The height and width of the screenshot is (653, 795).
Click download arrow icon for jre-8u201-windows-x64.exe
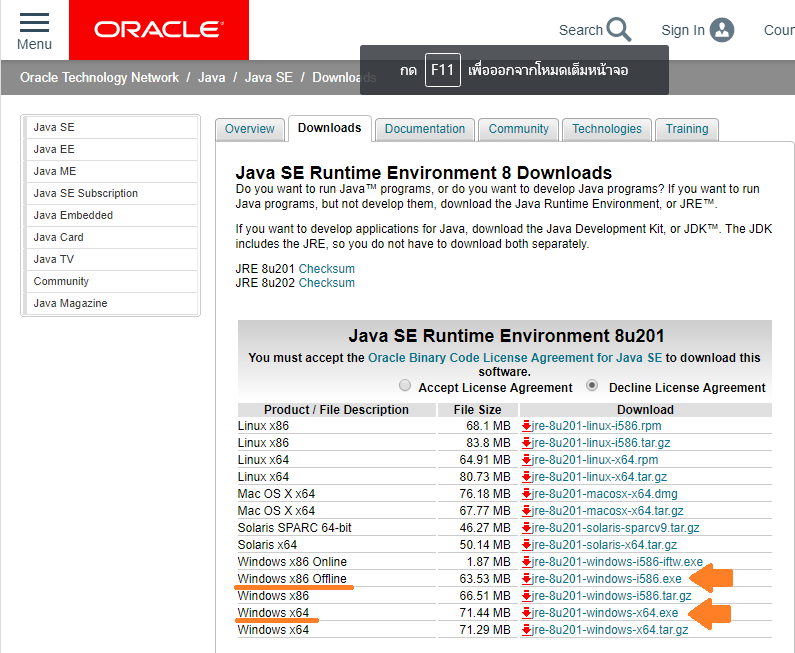[x=526, y=613]
